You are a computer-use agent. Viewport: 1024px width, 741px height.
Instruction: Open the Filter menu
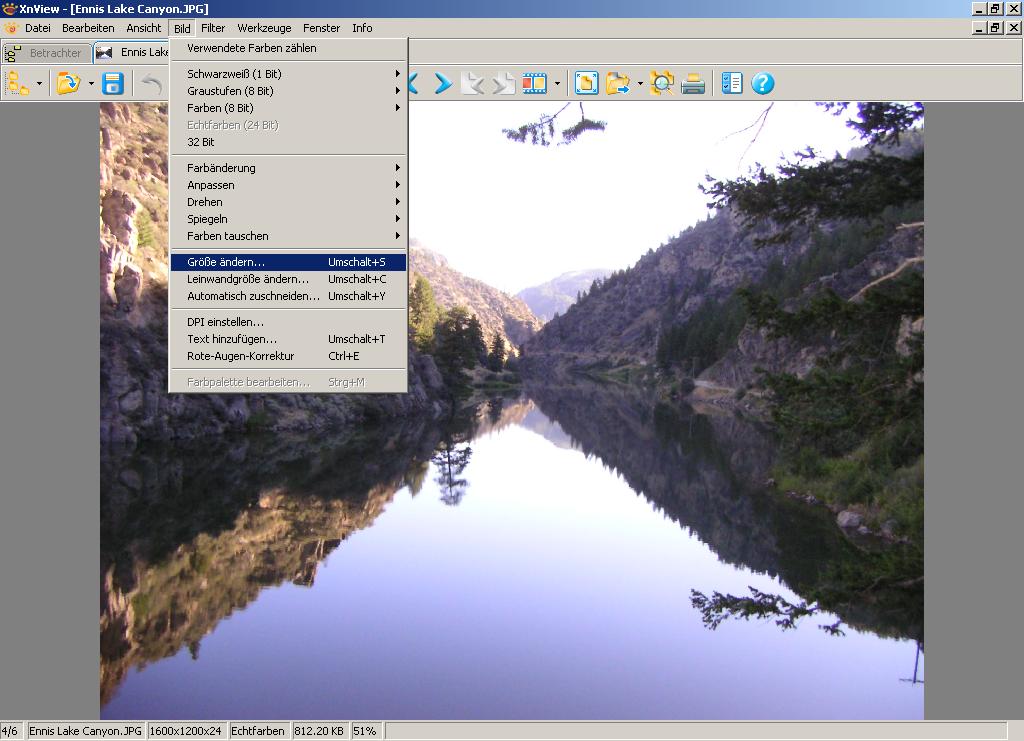[x=213, y=28]
